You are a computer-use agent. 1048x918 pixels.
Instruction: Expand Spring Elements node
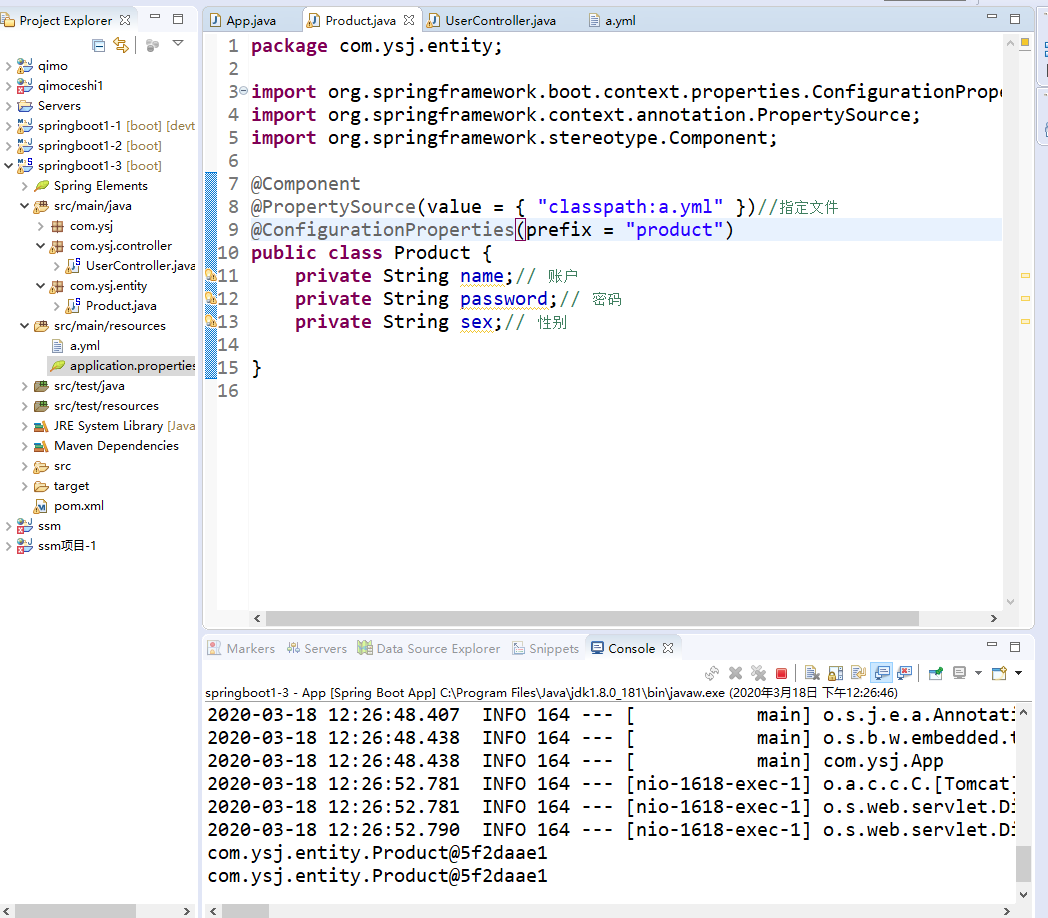tap(24, 186)
